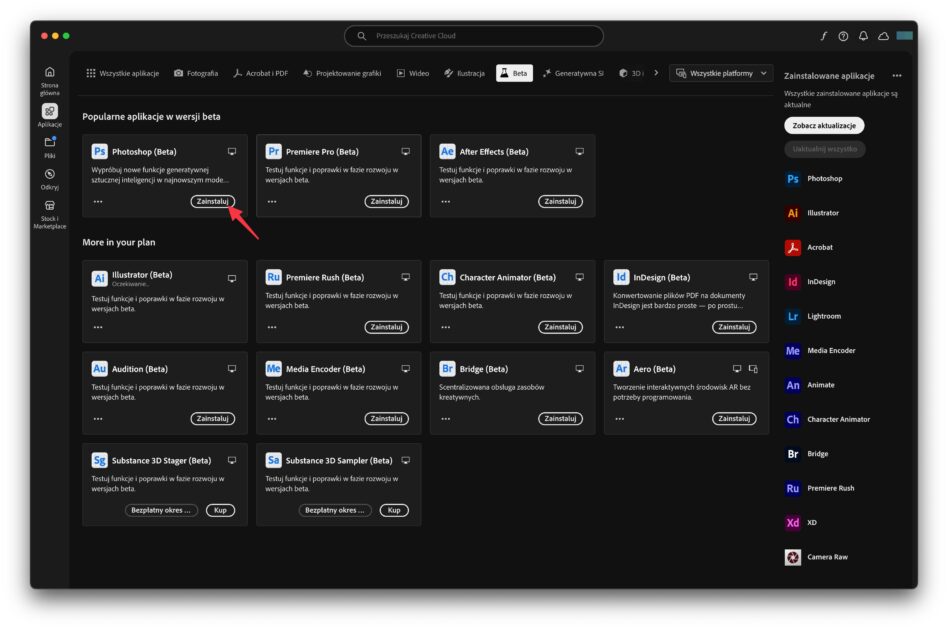The width and height of the screenshot is (948, 629).
Task: Install Media Encoder (Beta) with Zainstaluj
Action: 386,419
